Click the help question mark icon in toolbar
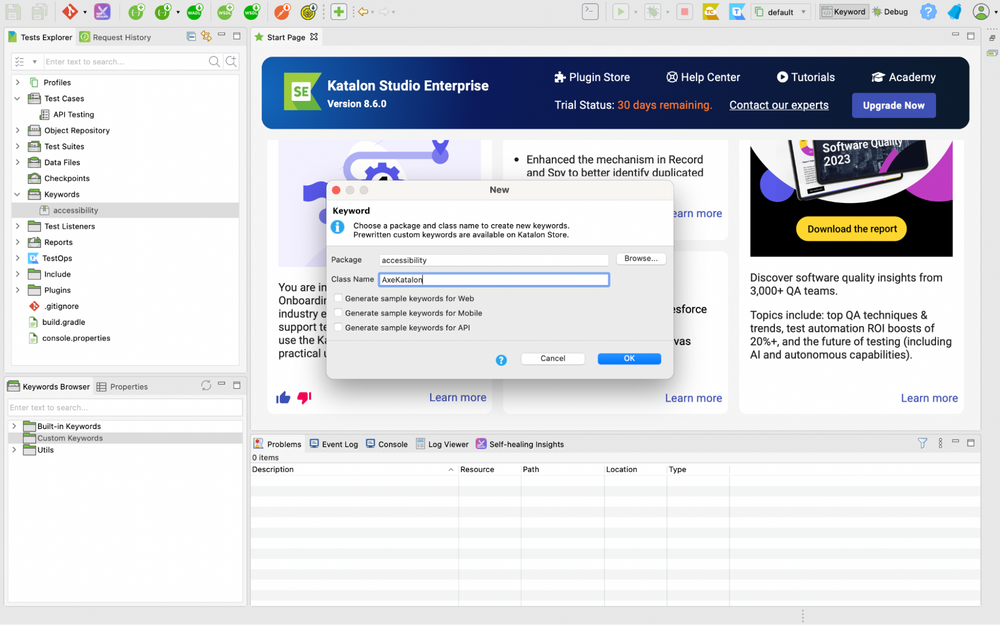This screenshot has width=1000, height=625. [930, 12]
